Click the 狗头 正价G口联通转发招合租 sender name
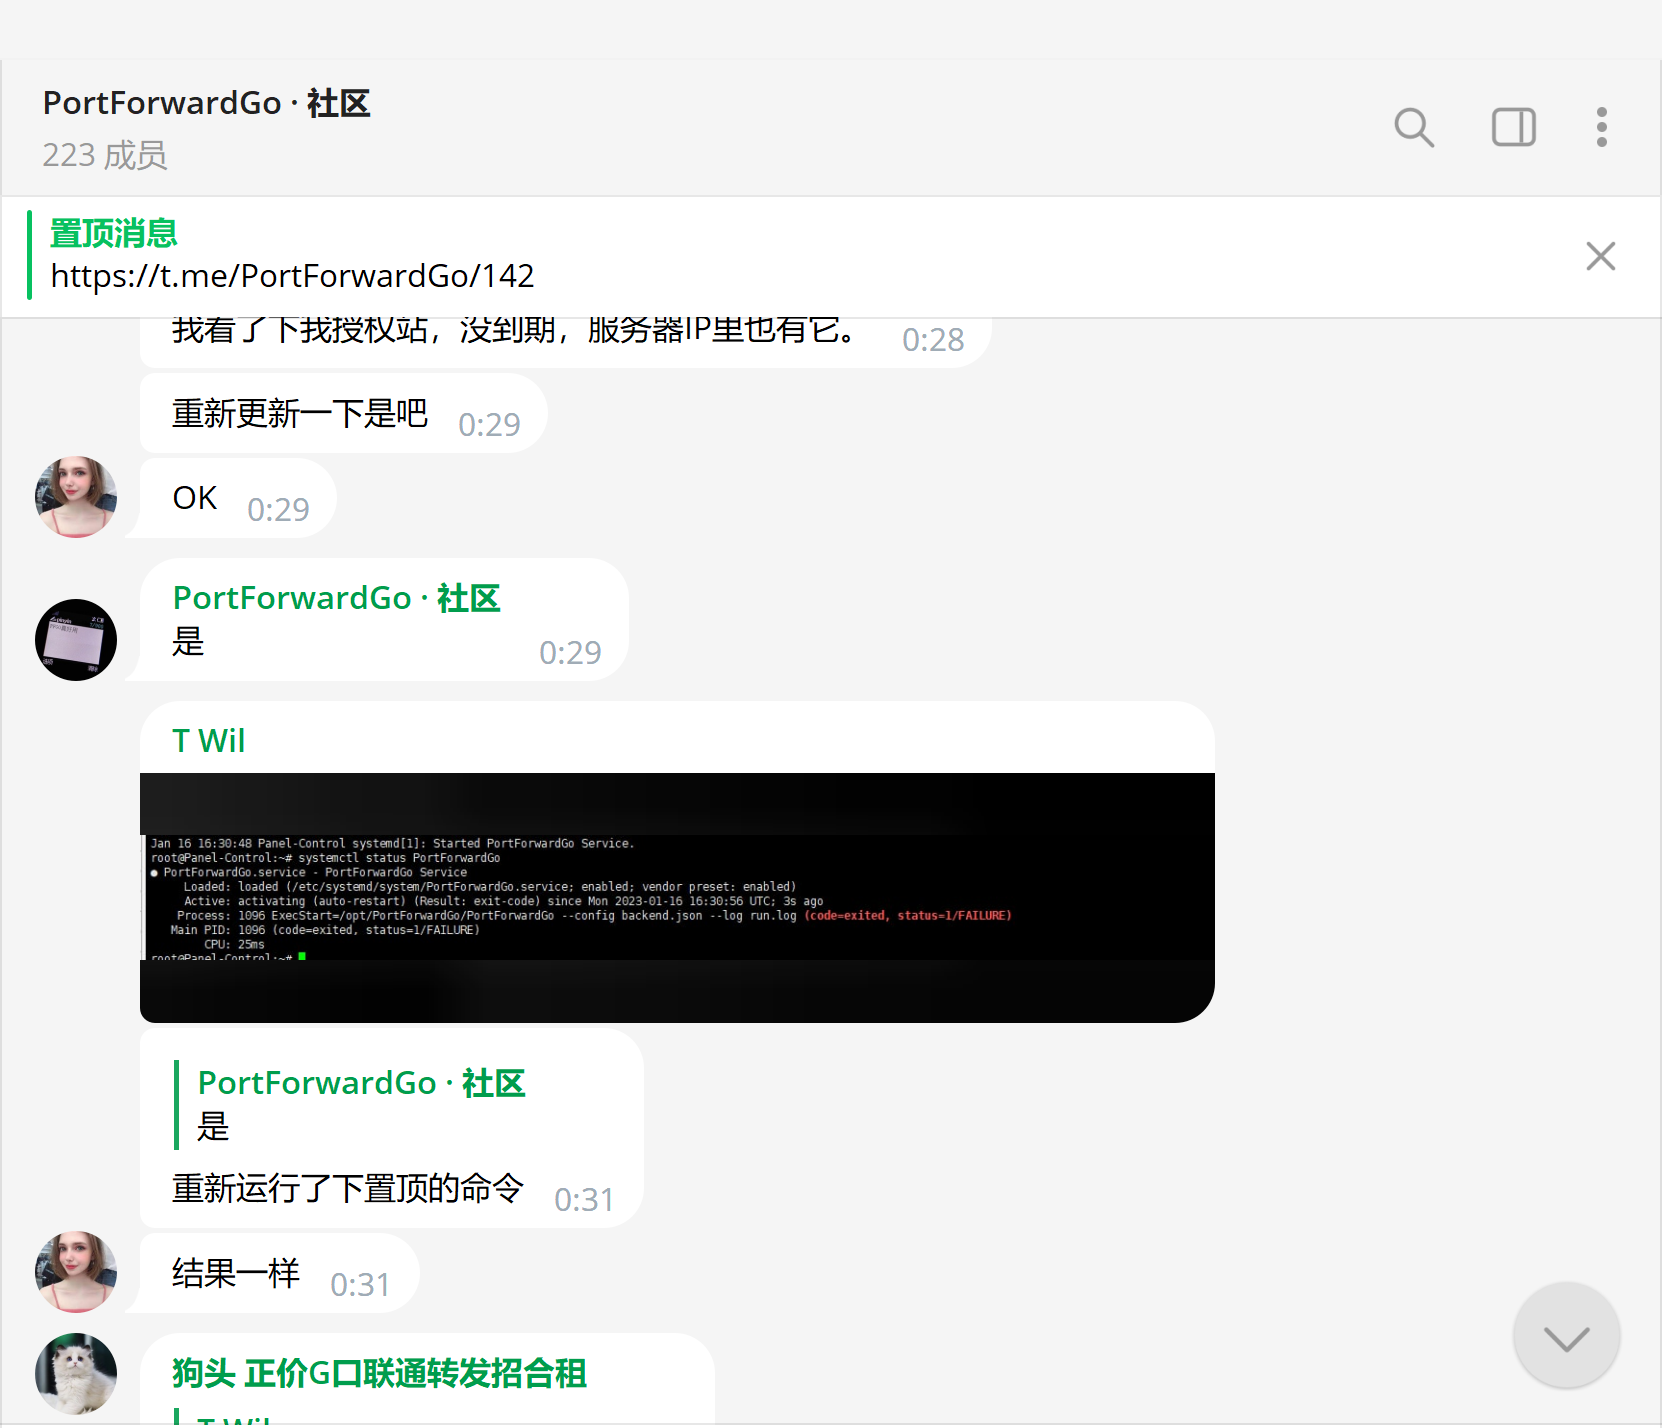The image size is (1662, 1428). [379, 1373]
